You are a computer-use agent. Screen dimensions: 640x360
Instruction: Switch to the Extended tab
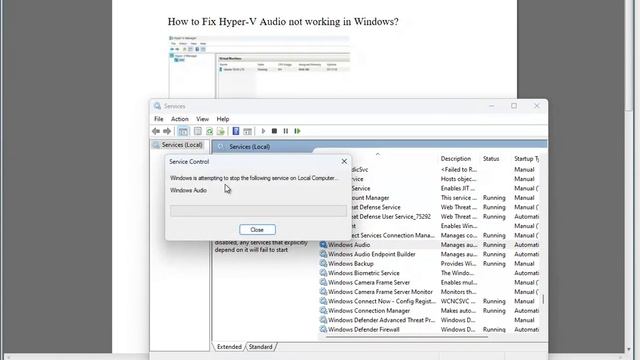click(229, 347)
